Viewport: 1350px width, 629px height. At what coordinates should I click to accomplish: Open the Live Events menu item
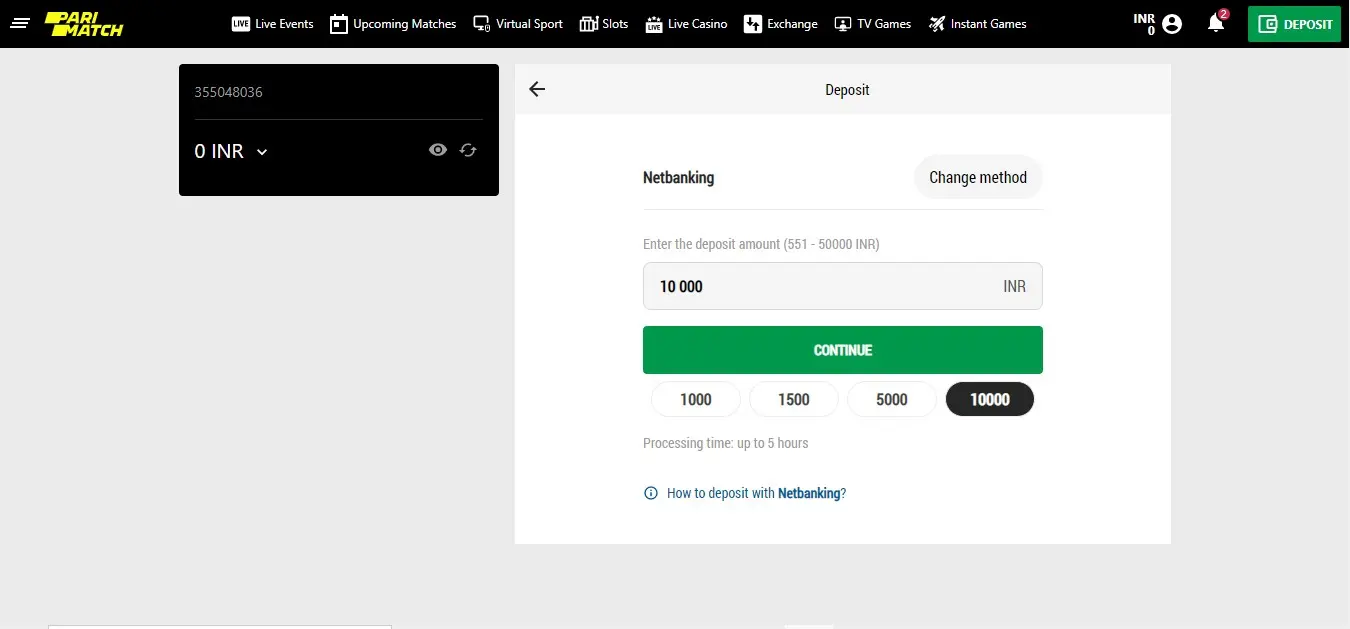pos(272,24)
